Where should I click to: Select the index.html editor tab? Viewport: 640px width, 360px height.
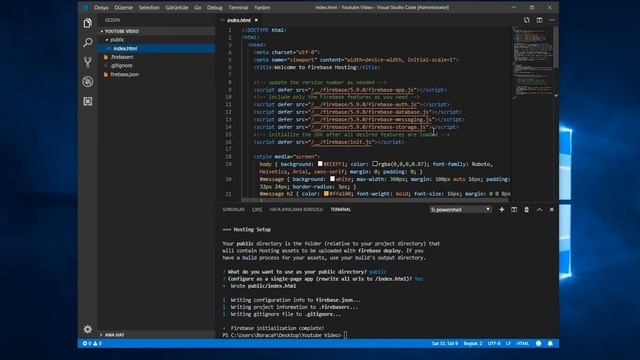tap(238, 20)
